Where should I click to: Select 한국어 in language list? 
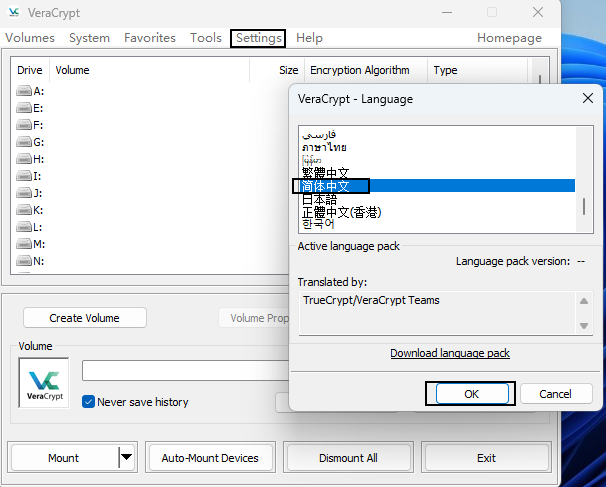pyautogui.click(x=438, y=224)
